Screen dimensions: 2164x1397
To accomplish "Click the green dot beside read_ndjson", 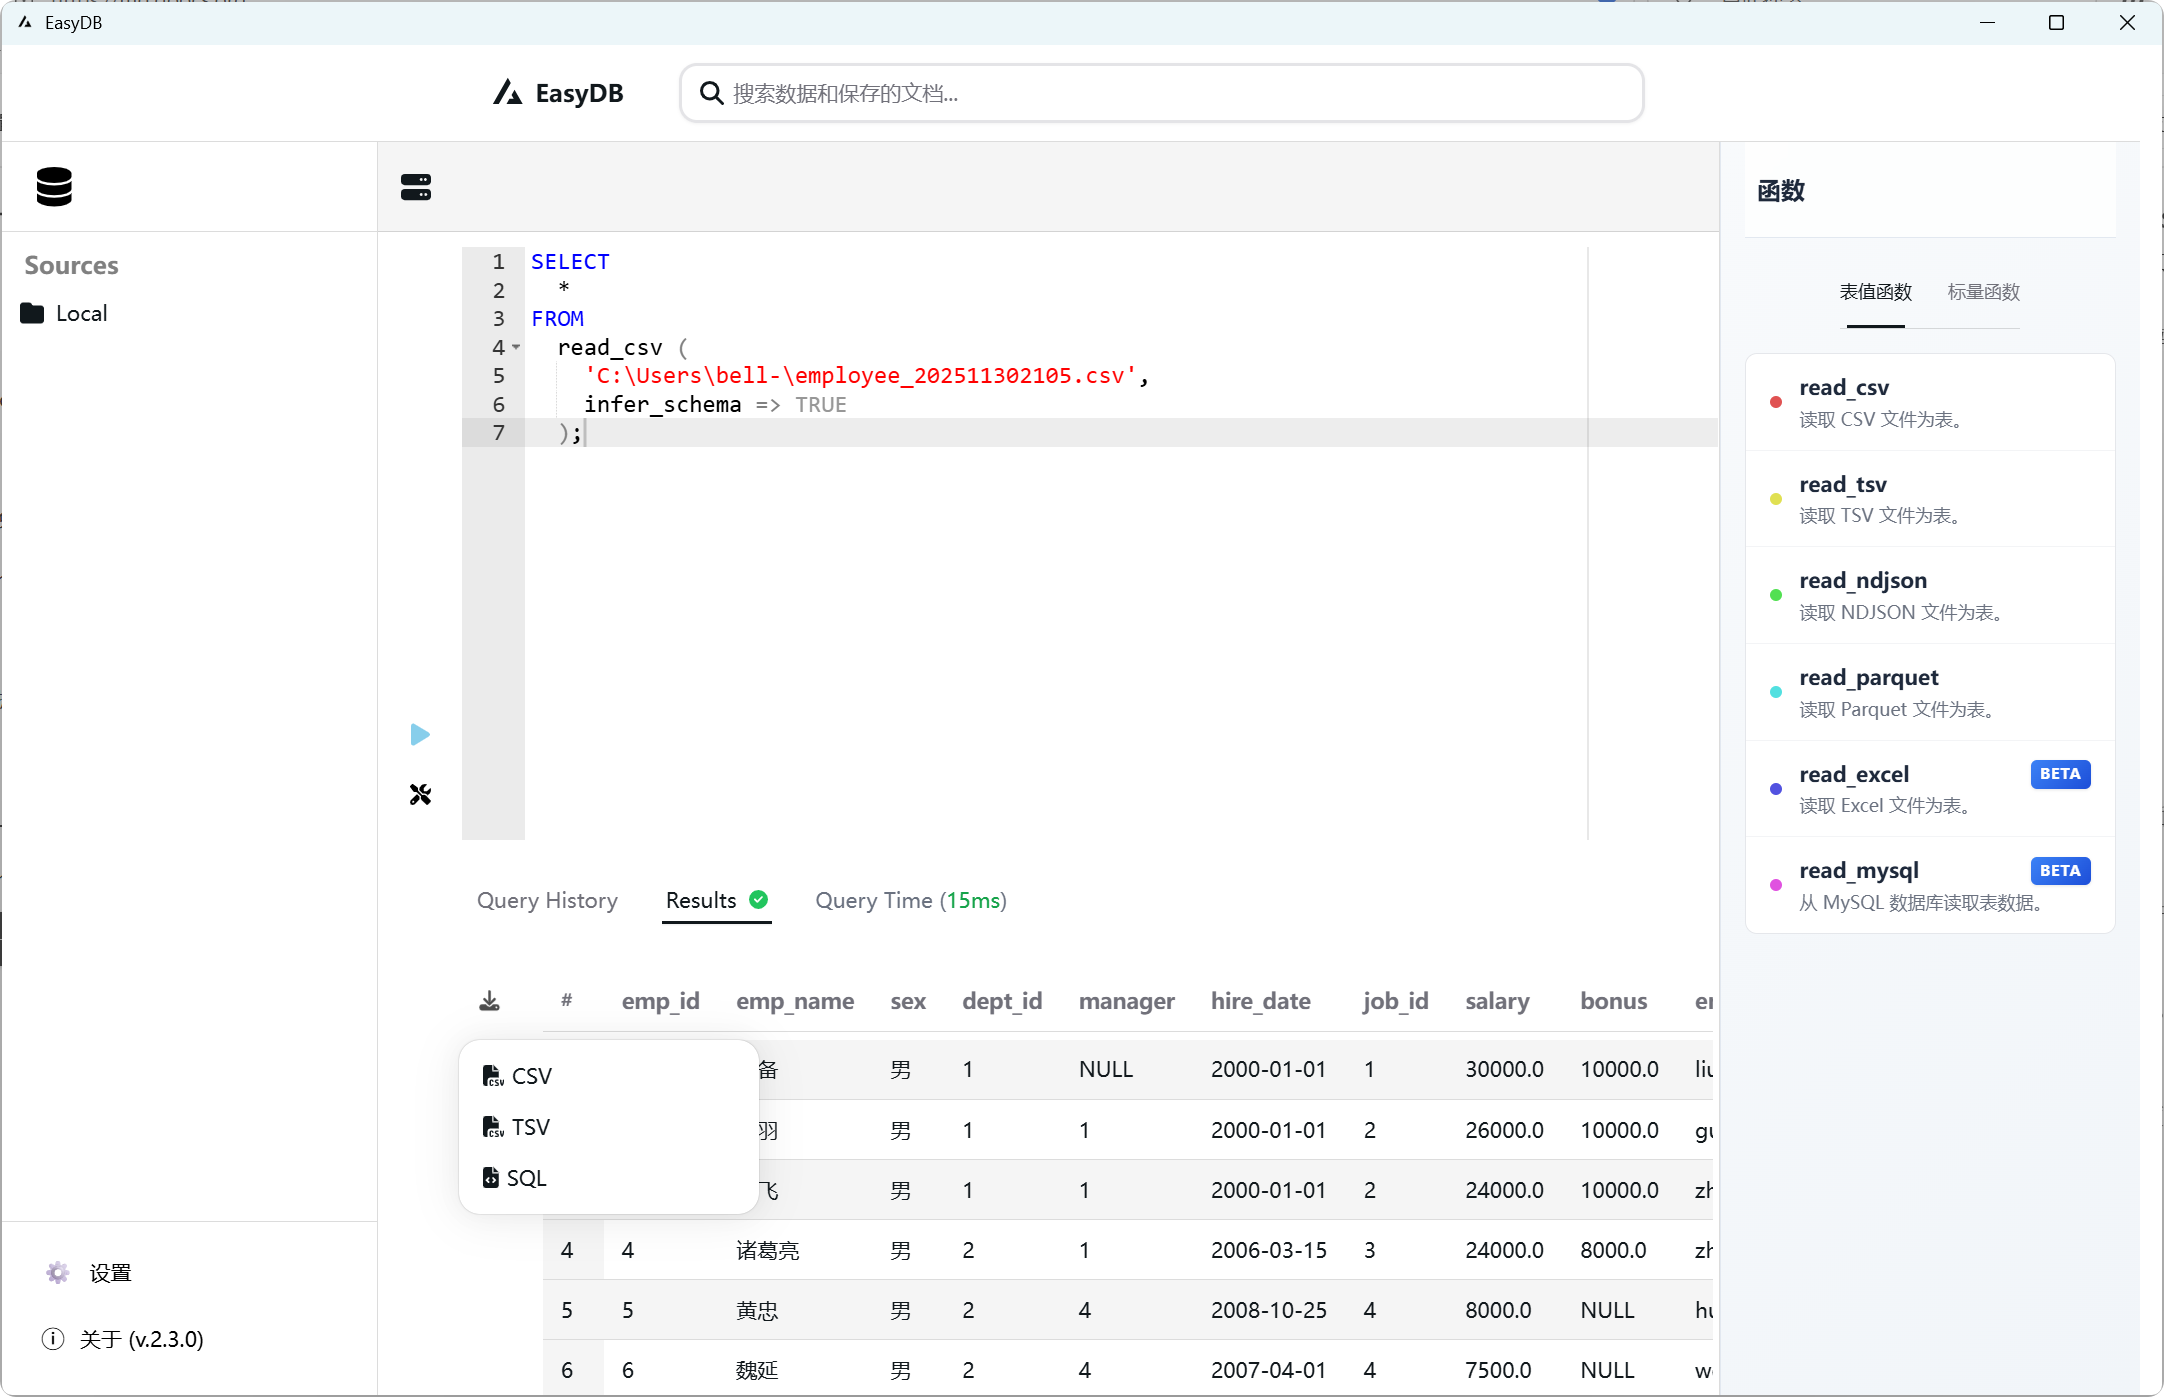I will point(1774,595).
